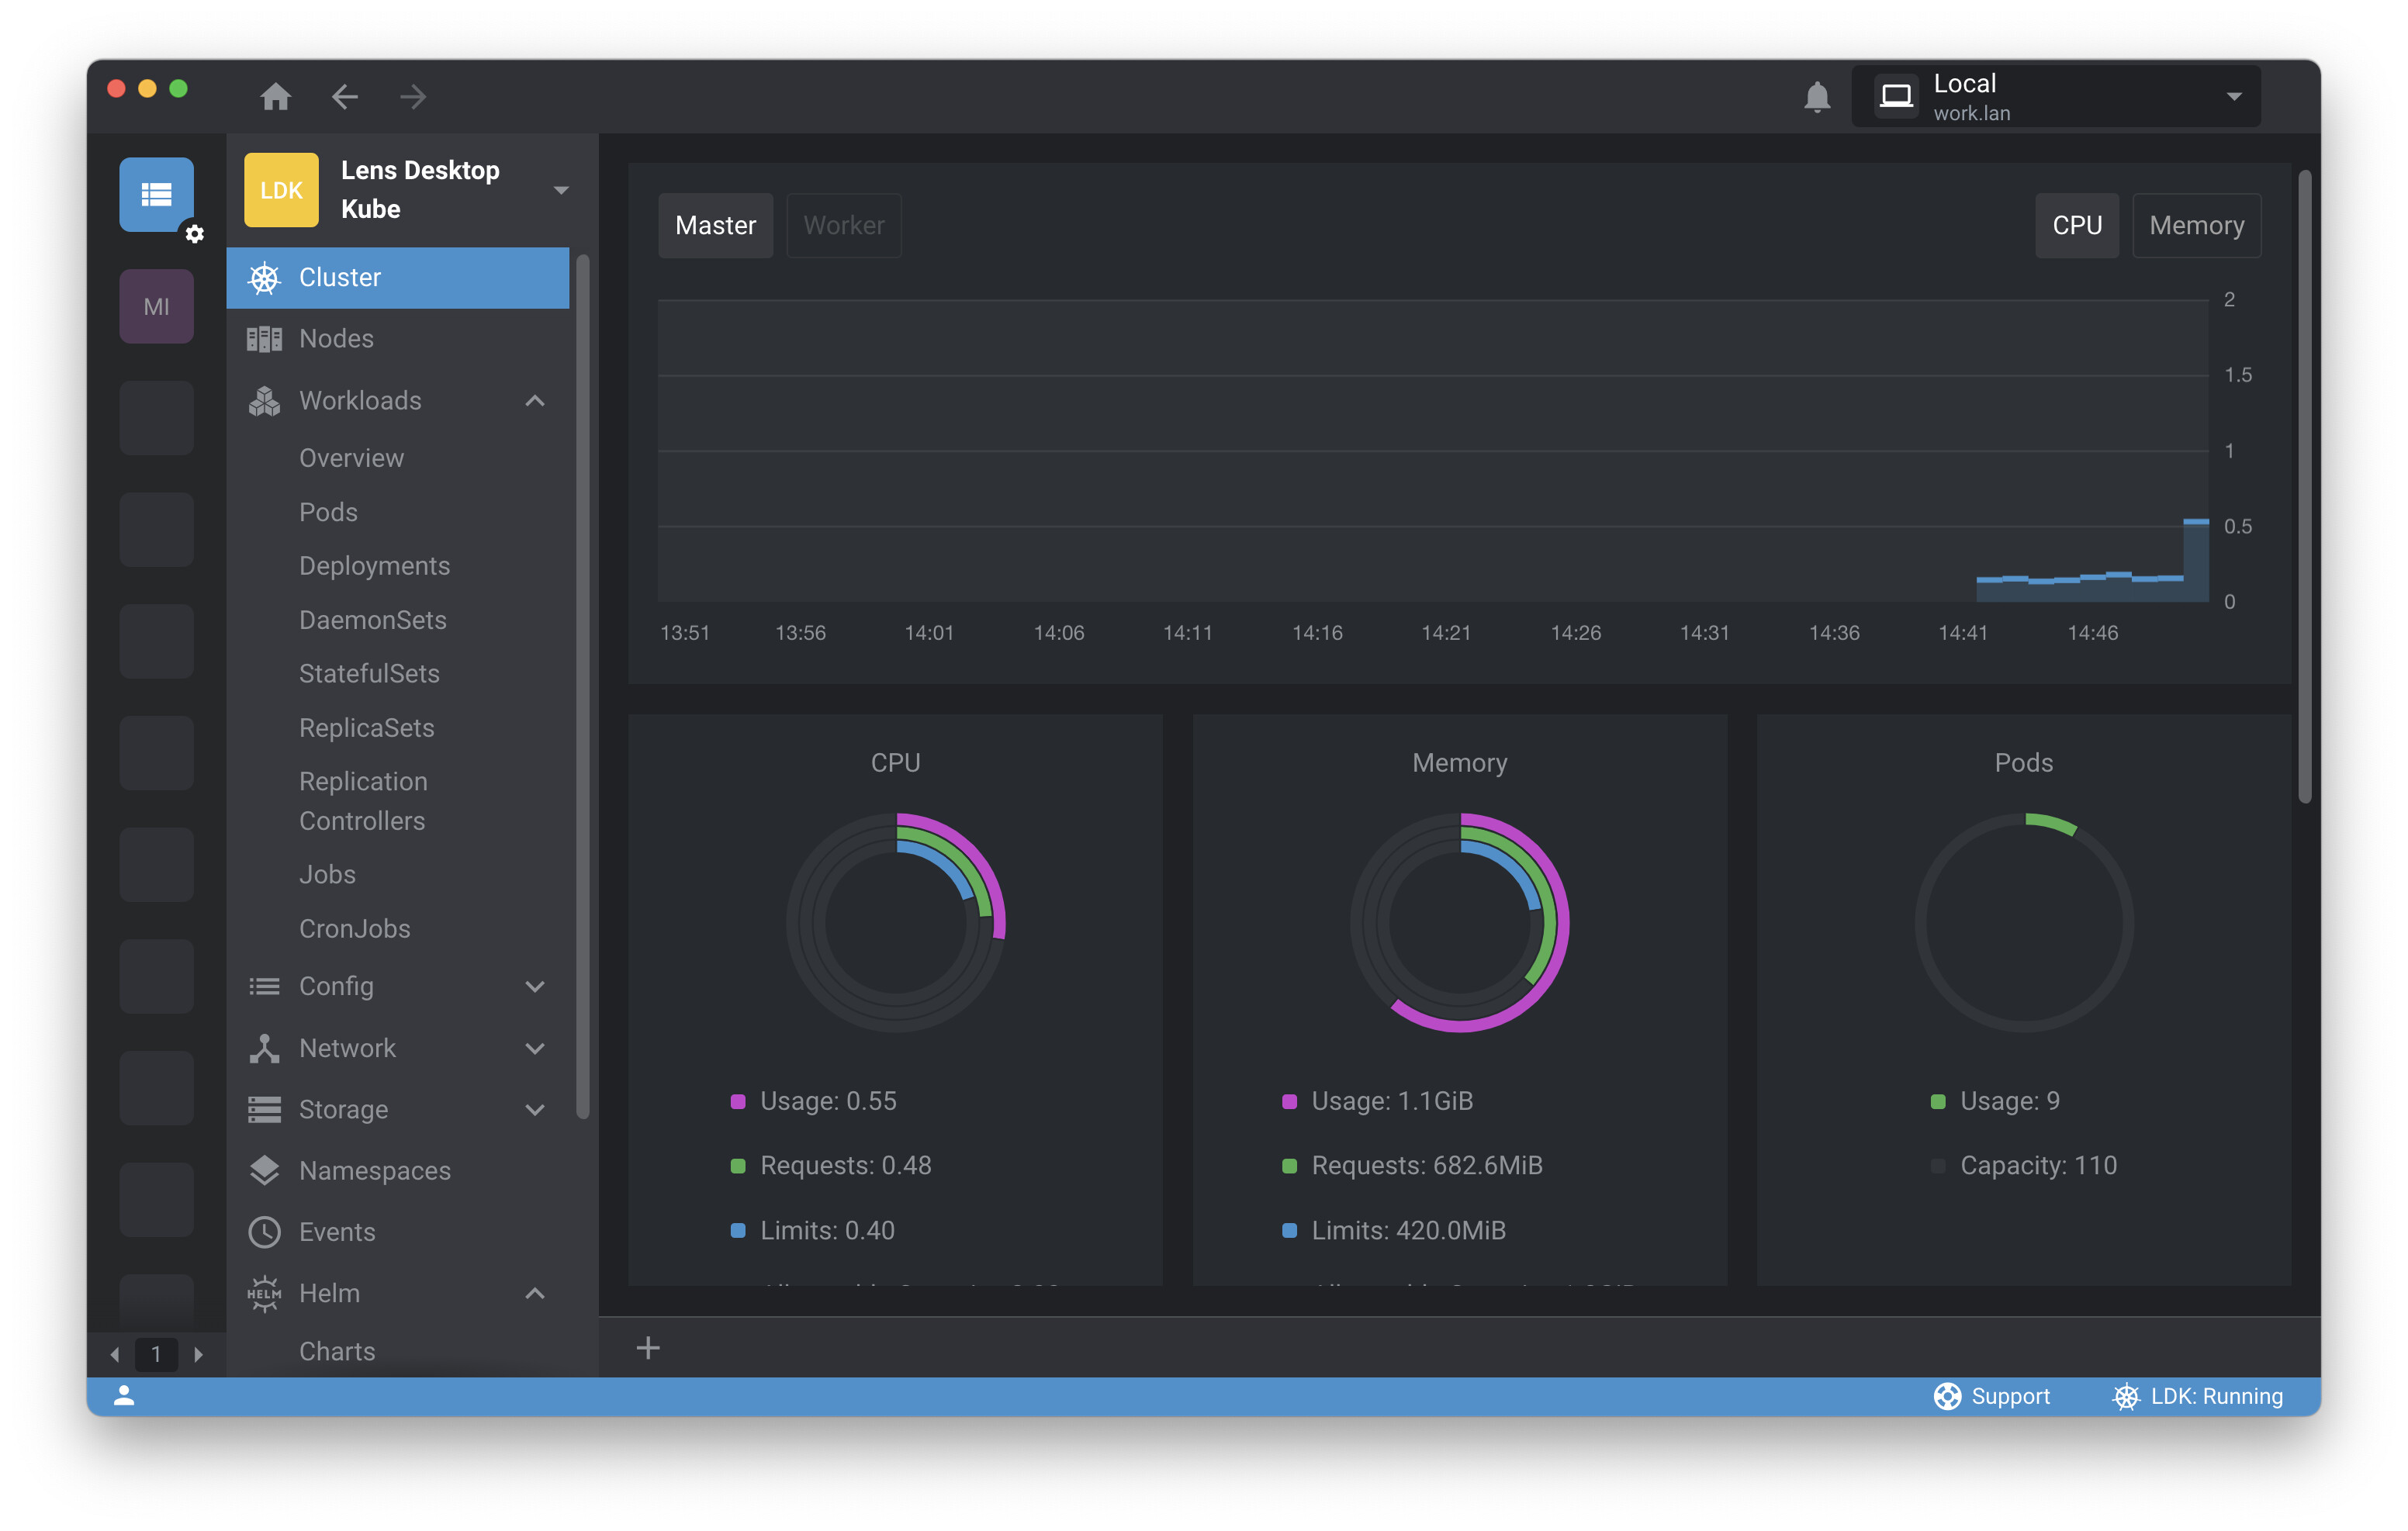Click the plus icon to add terminal tab
This screenshot has height=1531, width=2408.
click(648, 1348)
